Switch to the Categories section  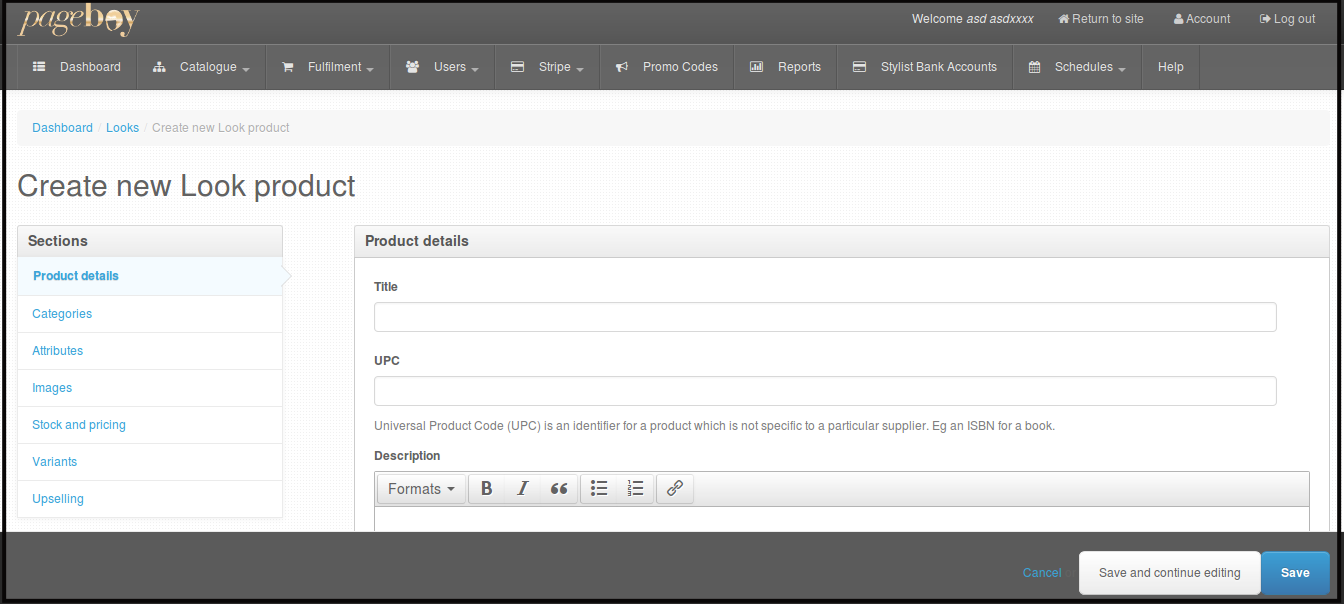pos(150,314)
